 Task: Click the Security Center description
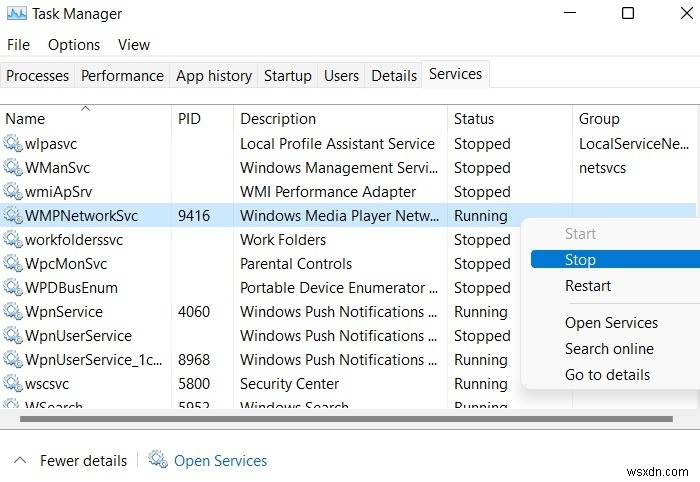pos(289,383)
